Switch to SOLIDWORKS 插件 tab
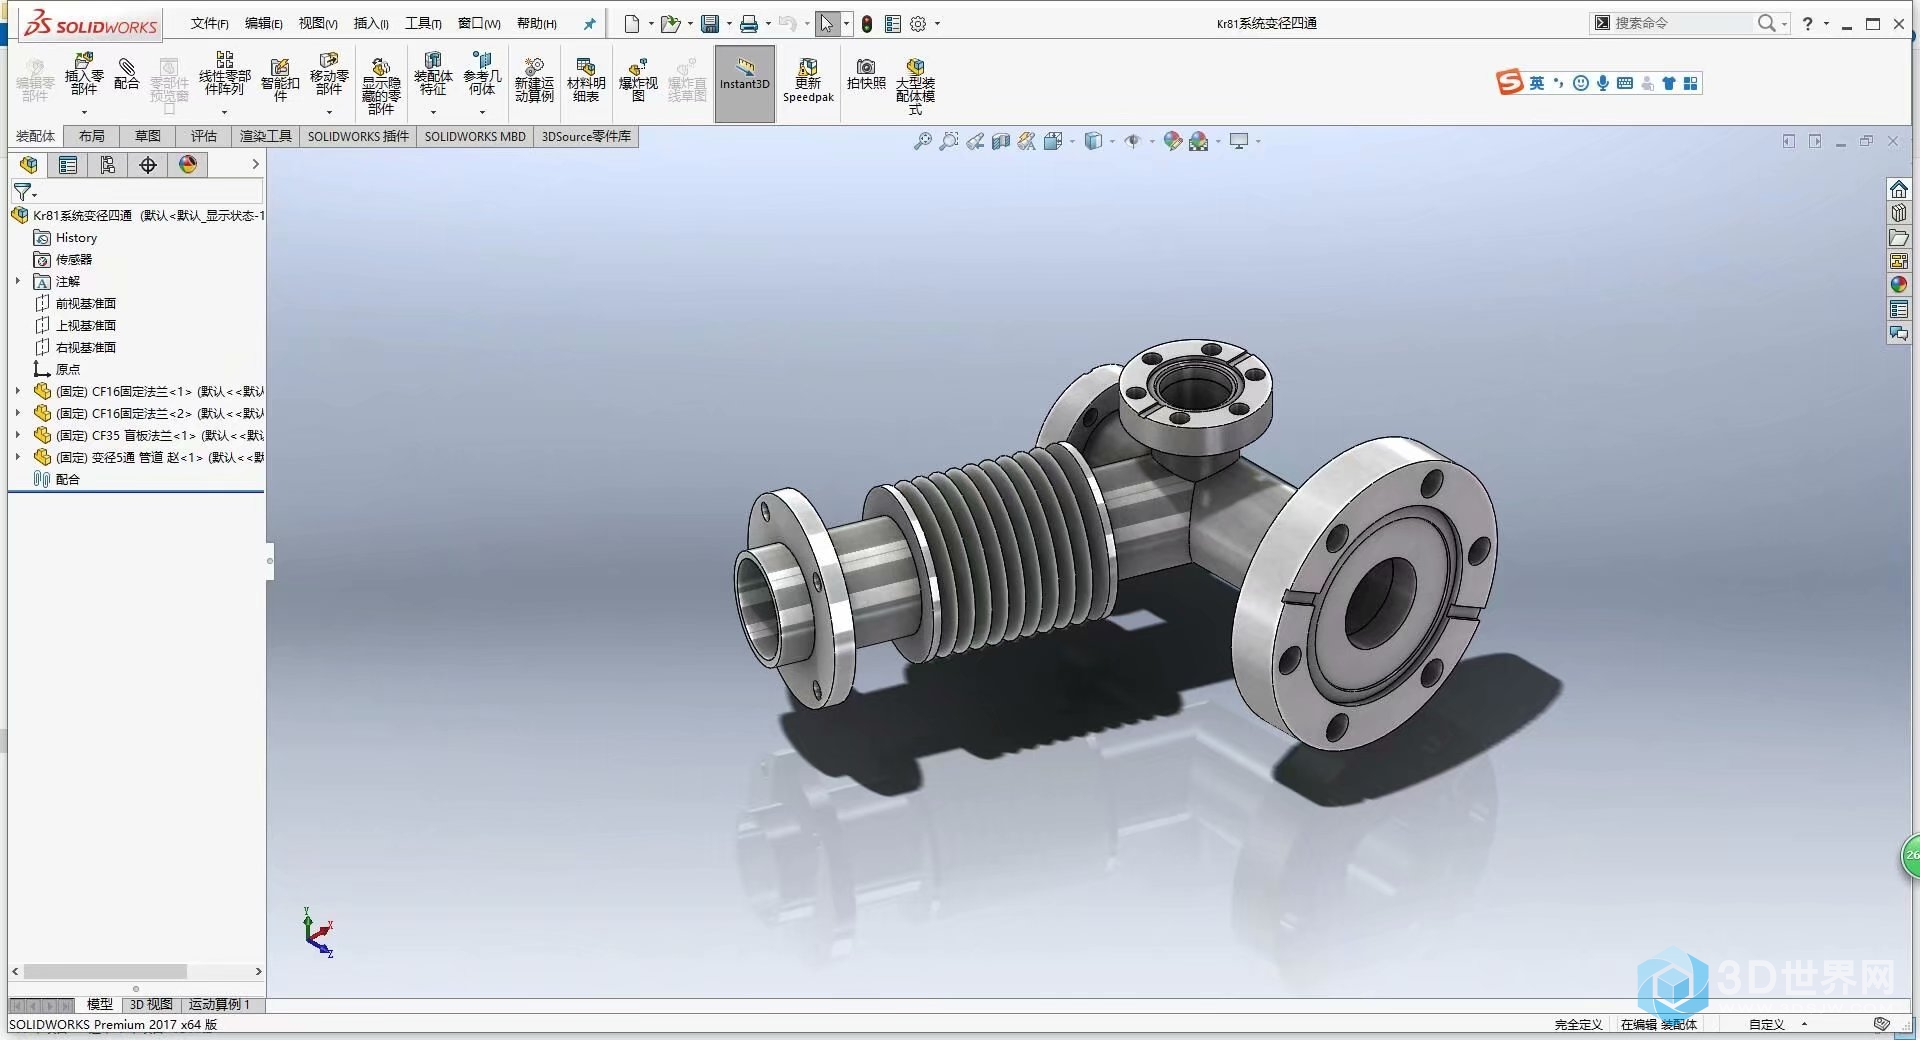1920x1040 pixels. point(358,136)
